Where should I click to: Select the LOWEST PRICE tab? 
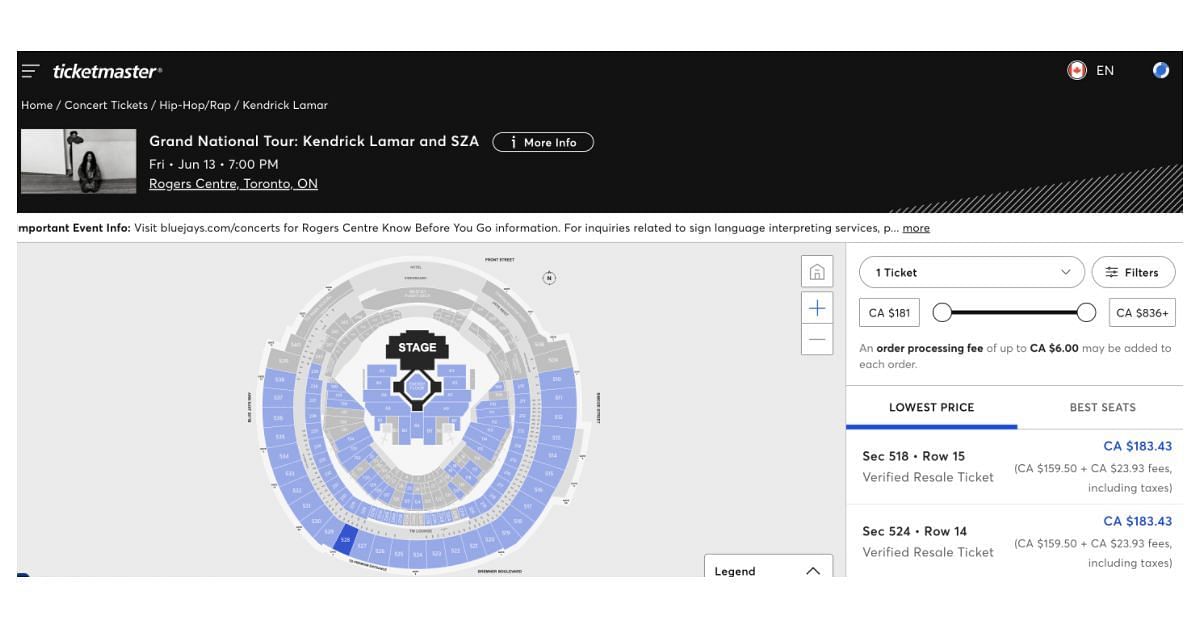point(931,407)
